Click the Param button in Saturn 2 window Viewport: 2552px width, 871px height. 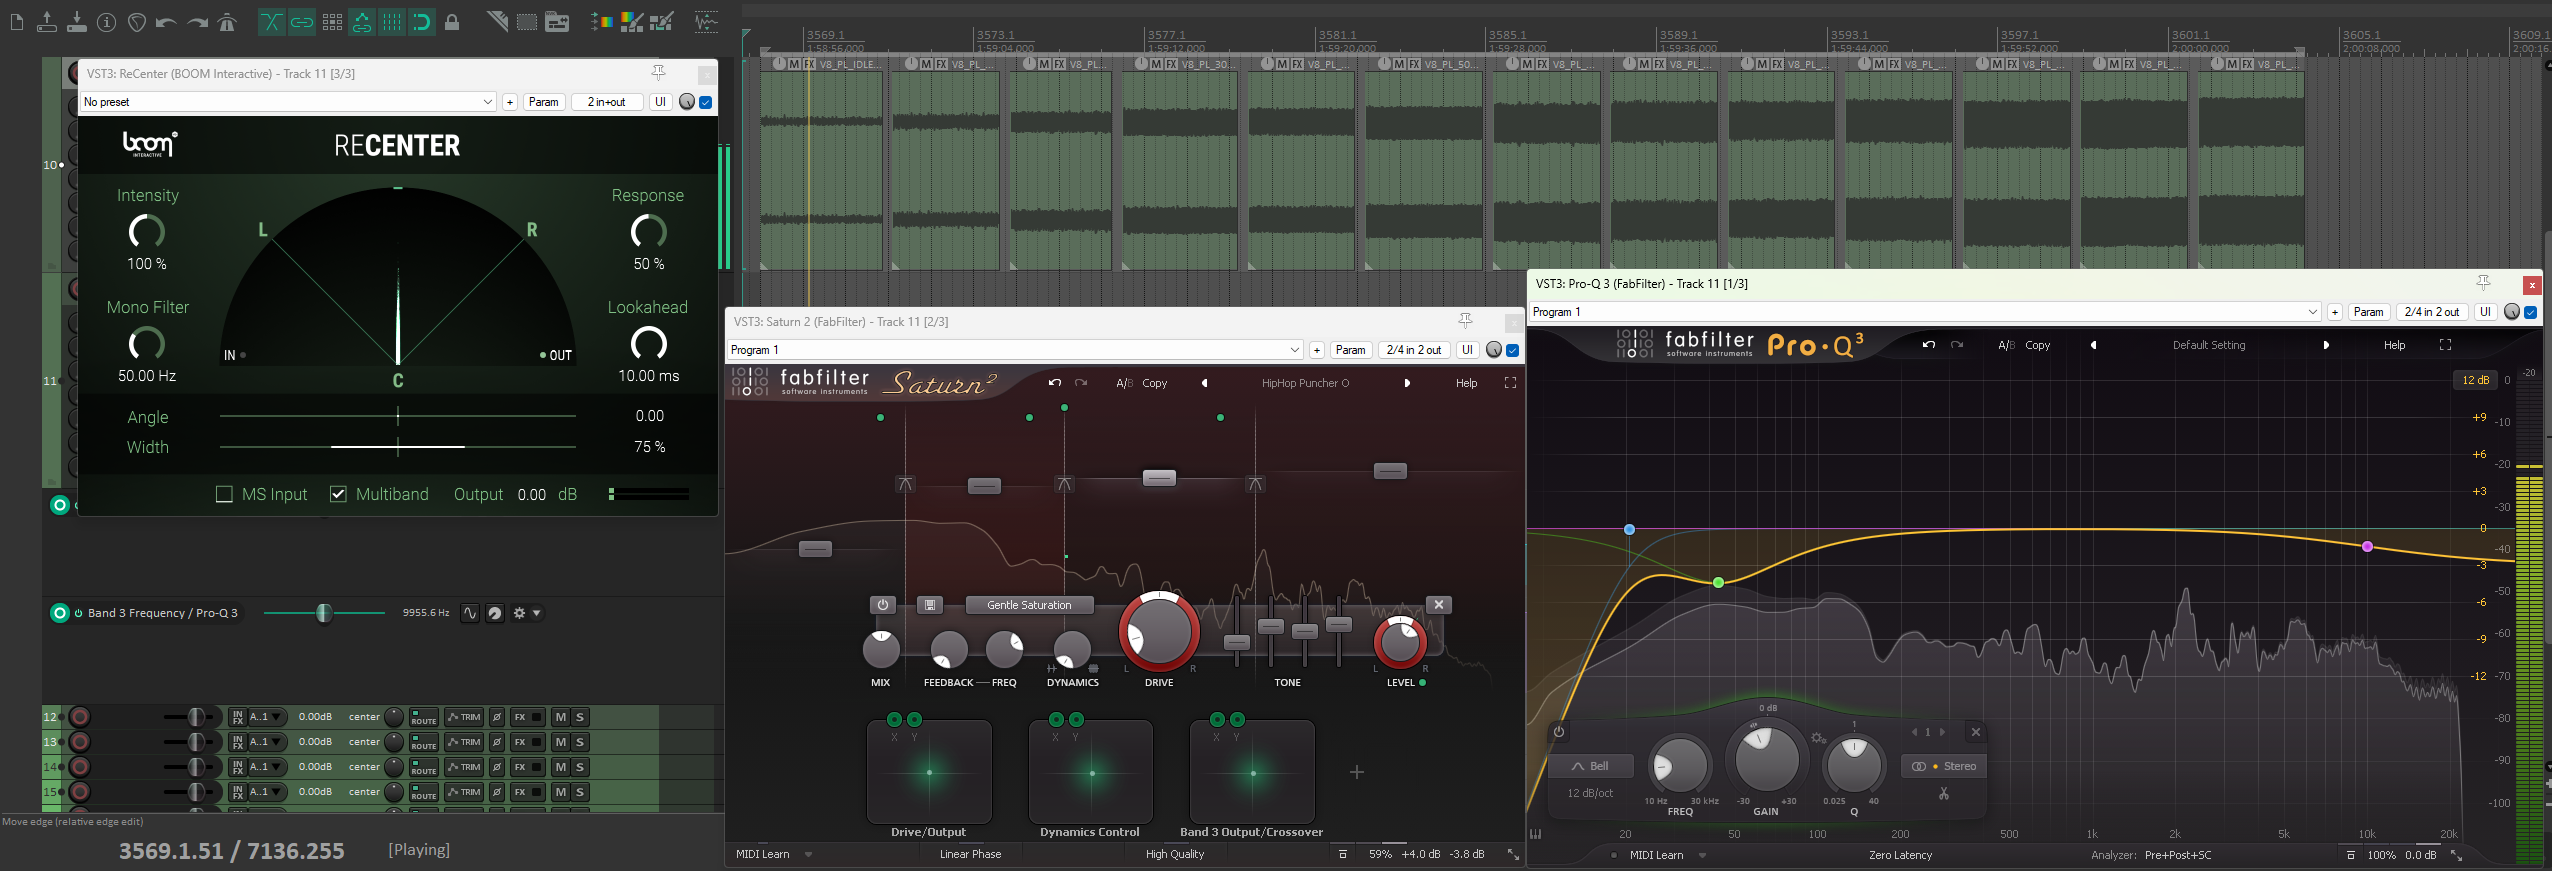(x=1350, y=350)
